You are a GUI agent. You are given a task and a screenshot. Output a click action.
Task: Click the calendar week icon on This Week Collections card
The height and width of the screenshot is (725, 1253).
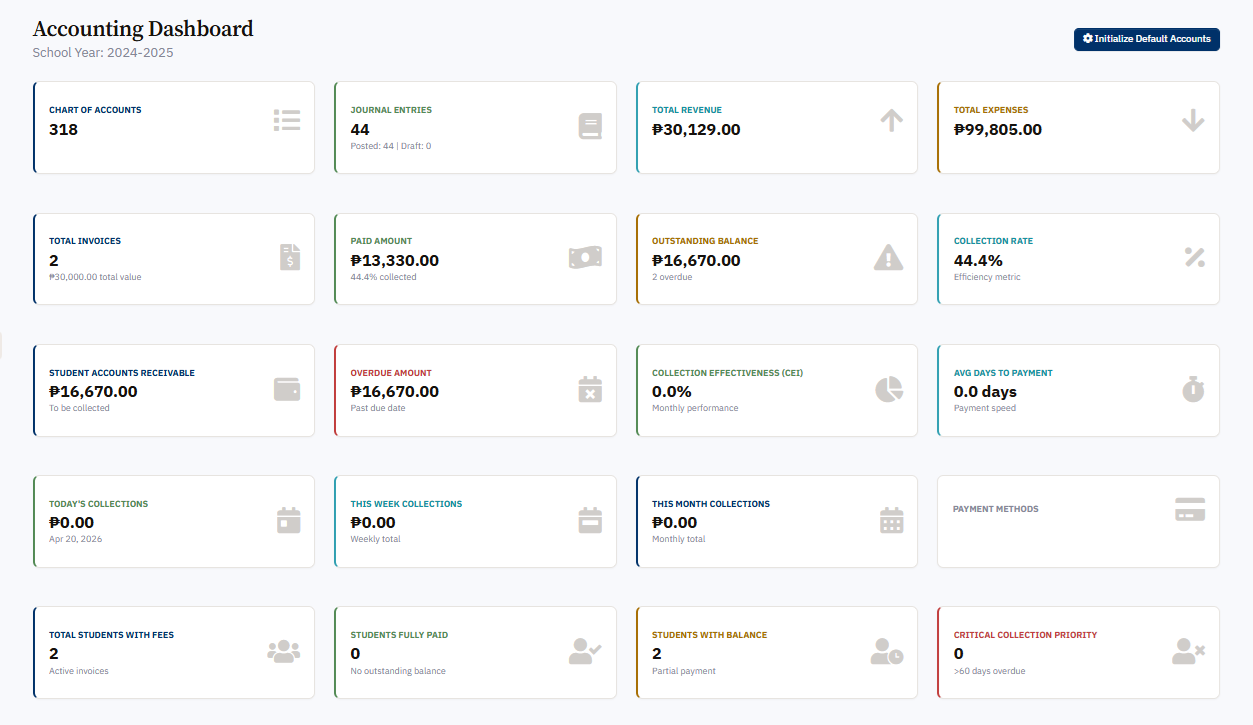[x=590, y=520]
